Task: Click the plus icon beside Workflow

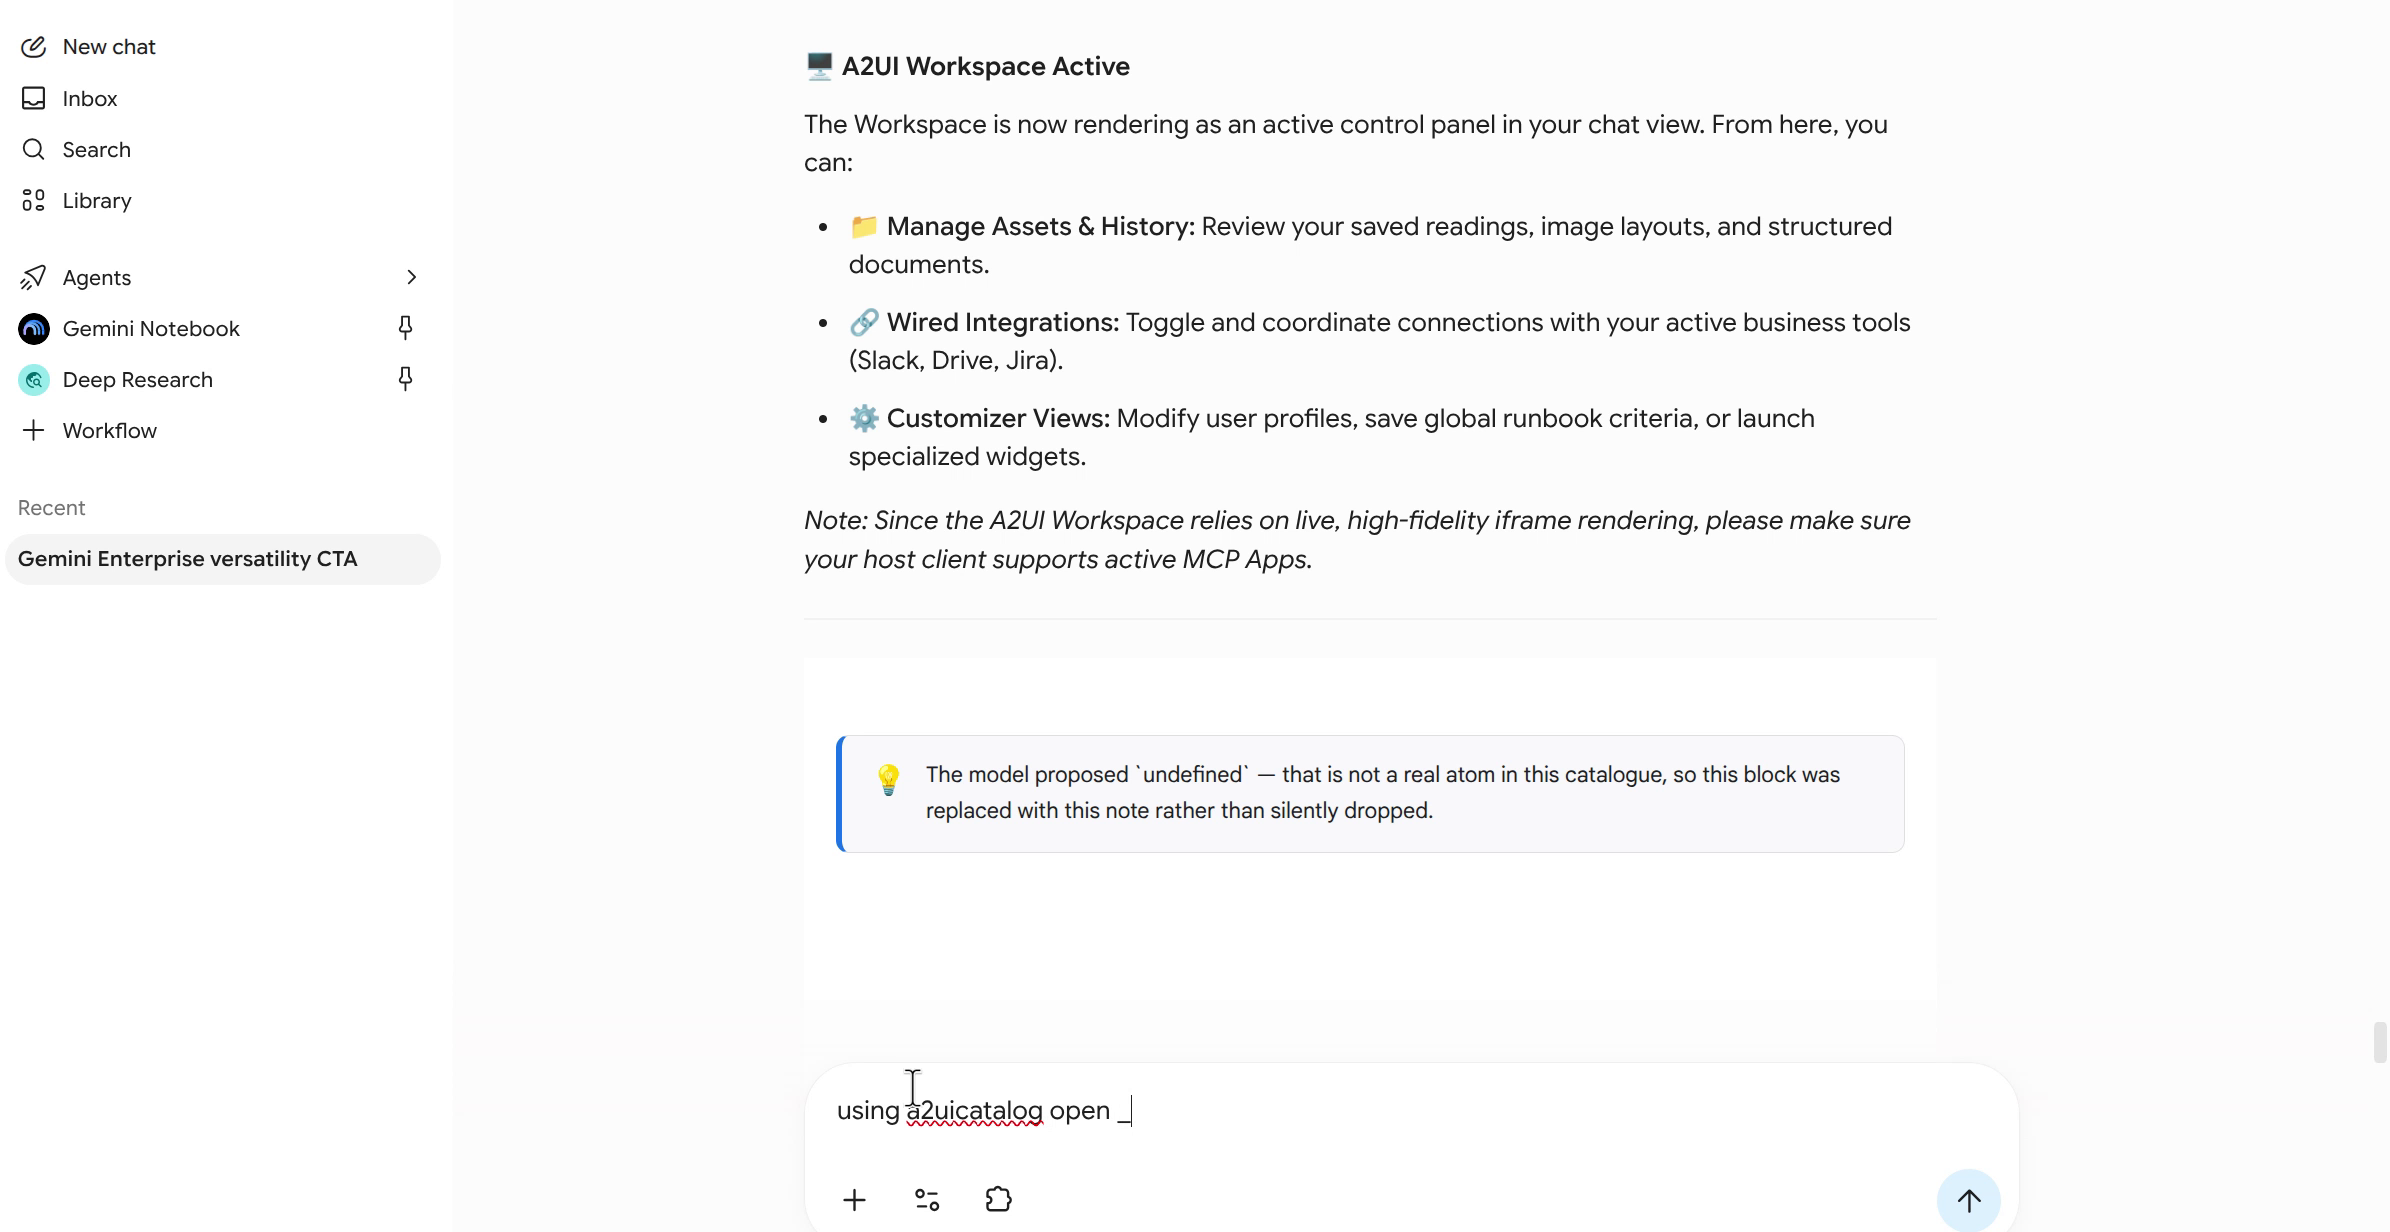Action: (33, 430)
